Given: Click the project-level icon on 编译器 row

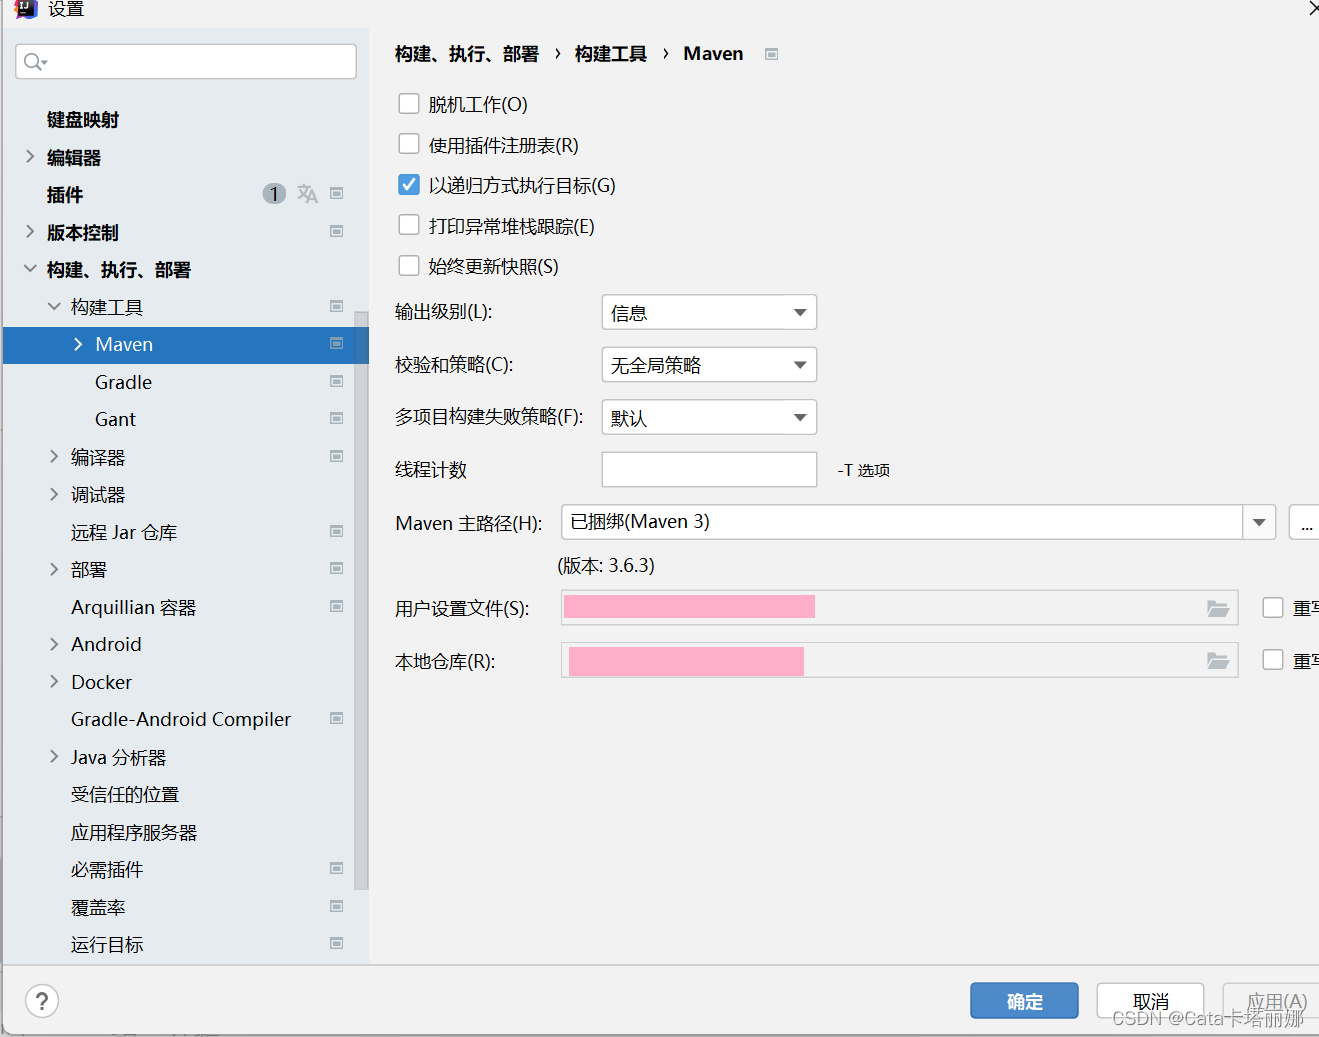Looking at the screenshot, I should [337, 457].
